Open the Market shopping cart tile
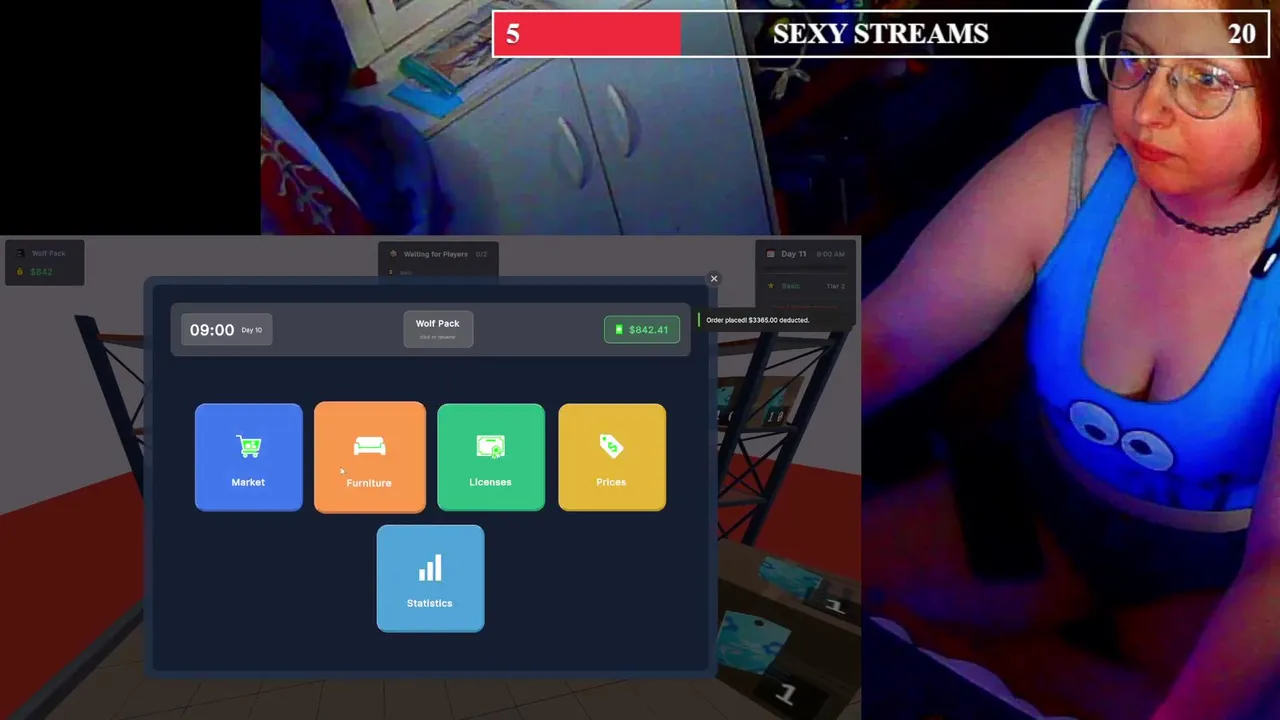Viewport: 1280px width, 720px height. click(248, 457)
